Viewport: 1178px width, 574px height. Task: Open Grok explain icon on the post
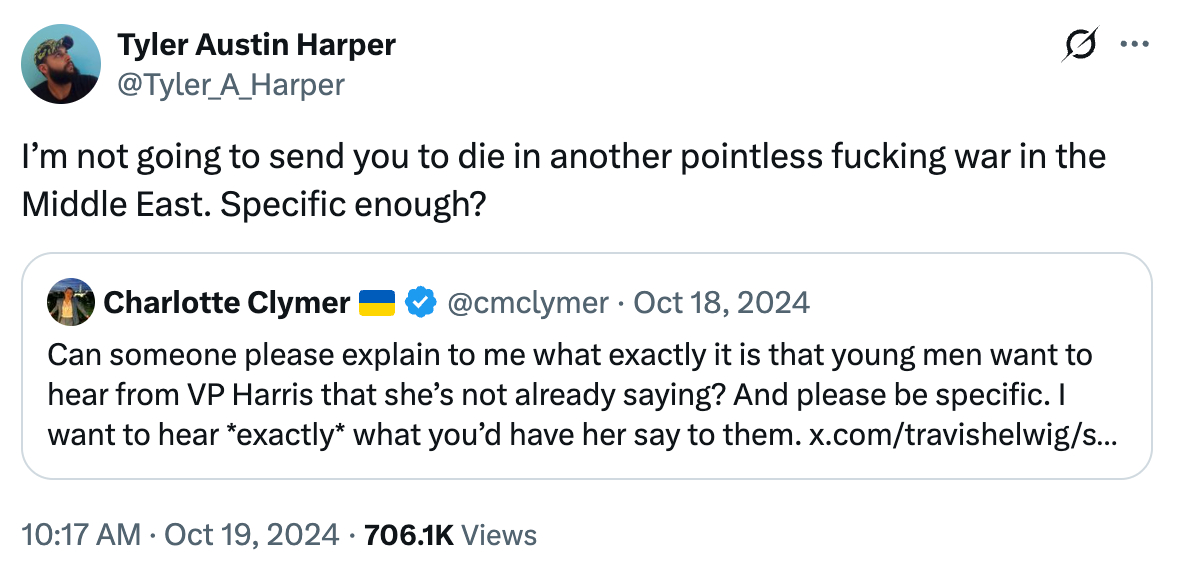(x=1081, y=46)
